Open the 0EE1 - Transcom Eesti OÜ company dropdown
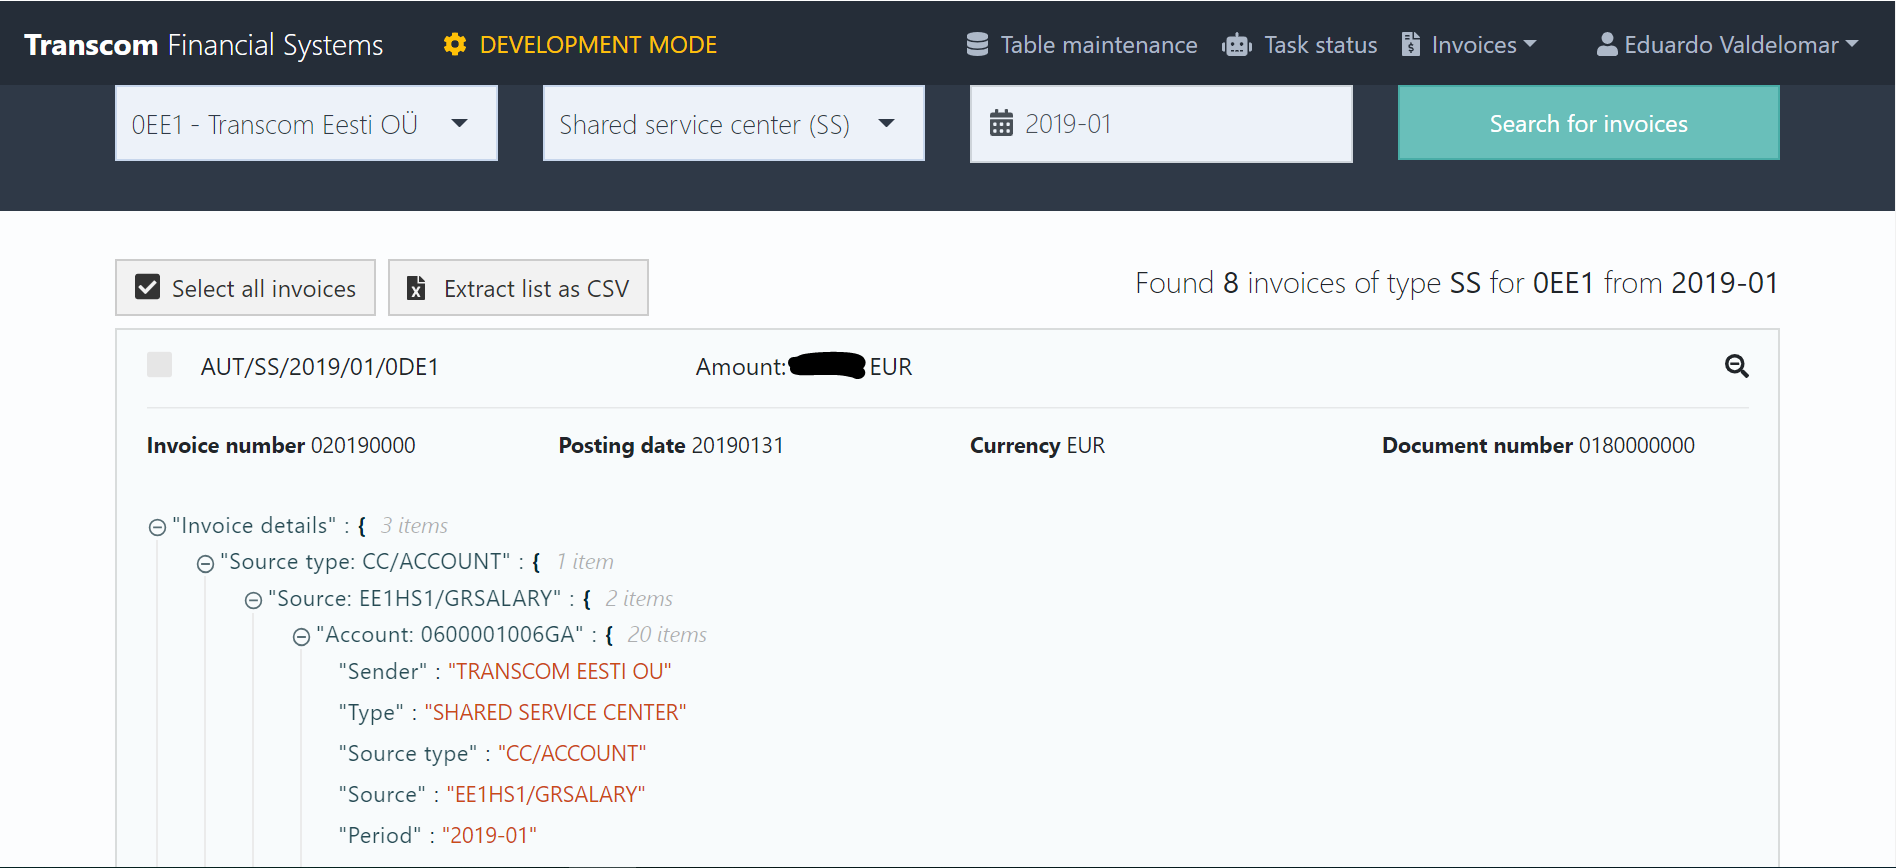The image size is (1896, 868). [306, 124]
